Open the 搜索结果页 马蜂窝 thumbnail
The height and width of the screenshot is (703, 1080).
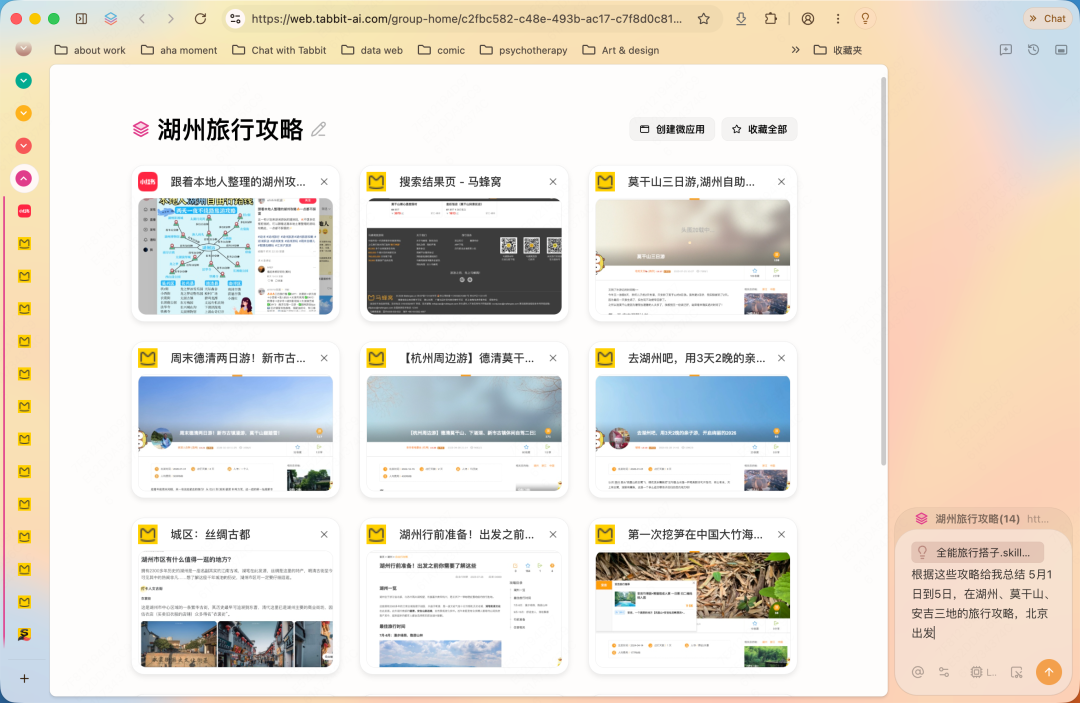464,256
